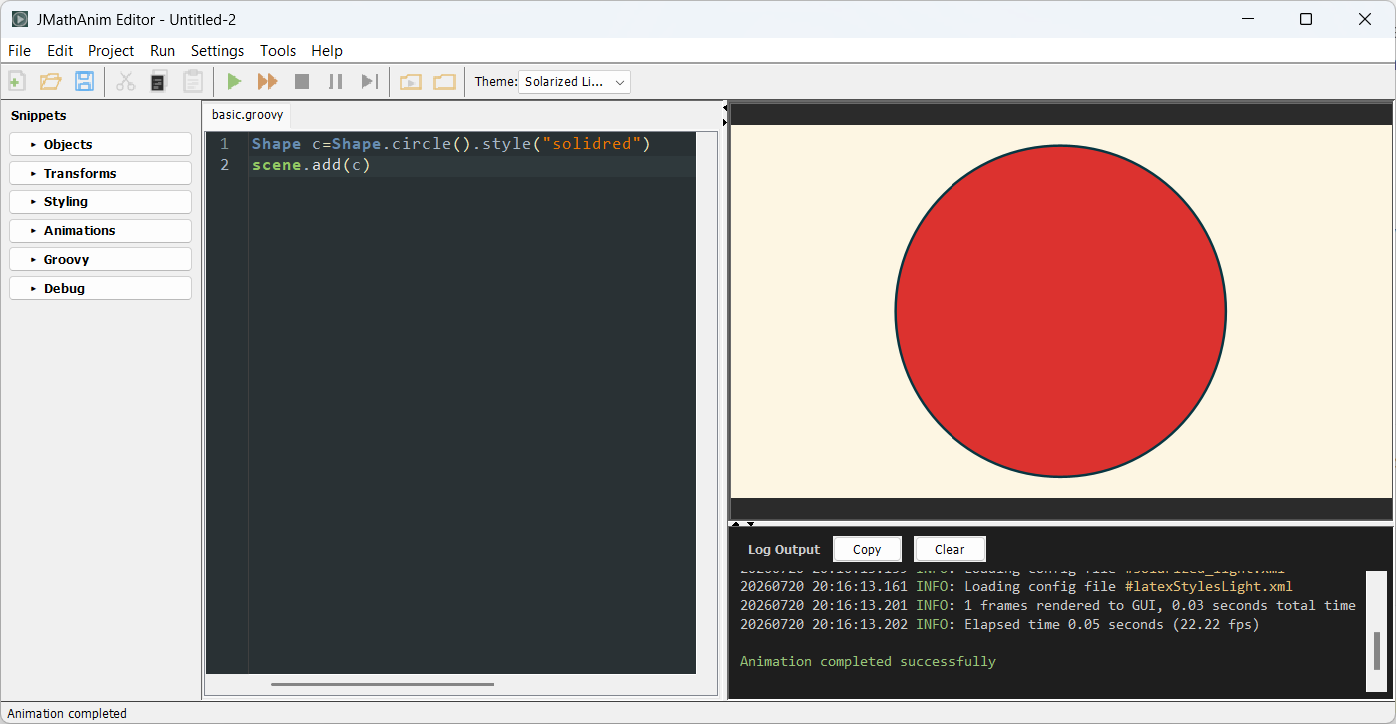Open the Edit menu
1396x724 pixels.
click(x=60, y=51)
